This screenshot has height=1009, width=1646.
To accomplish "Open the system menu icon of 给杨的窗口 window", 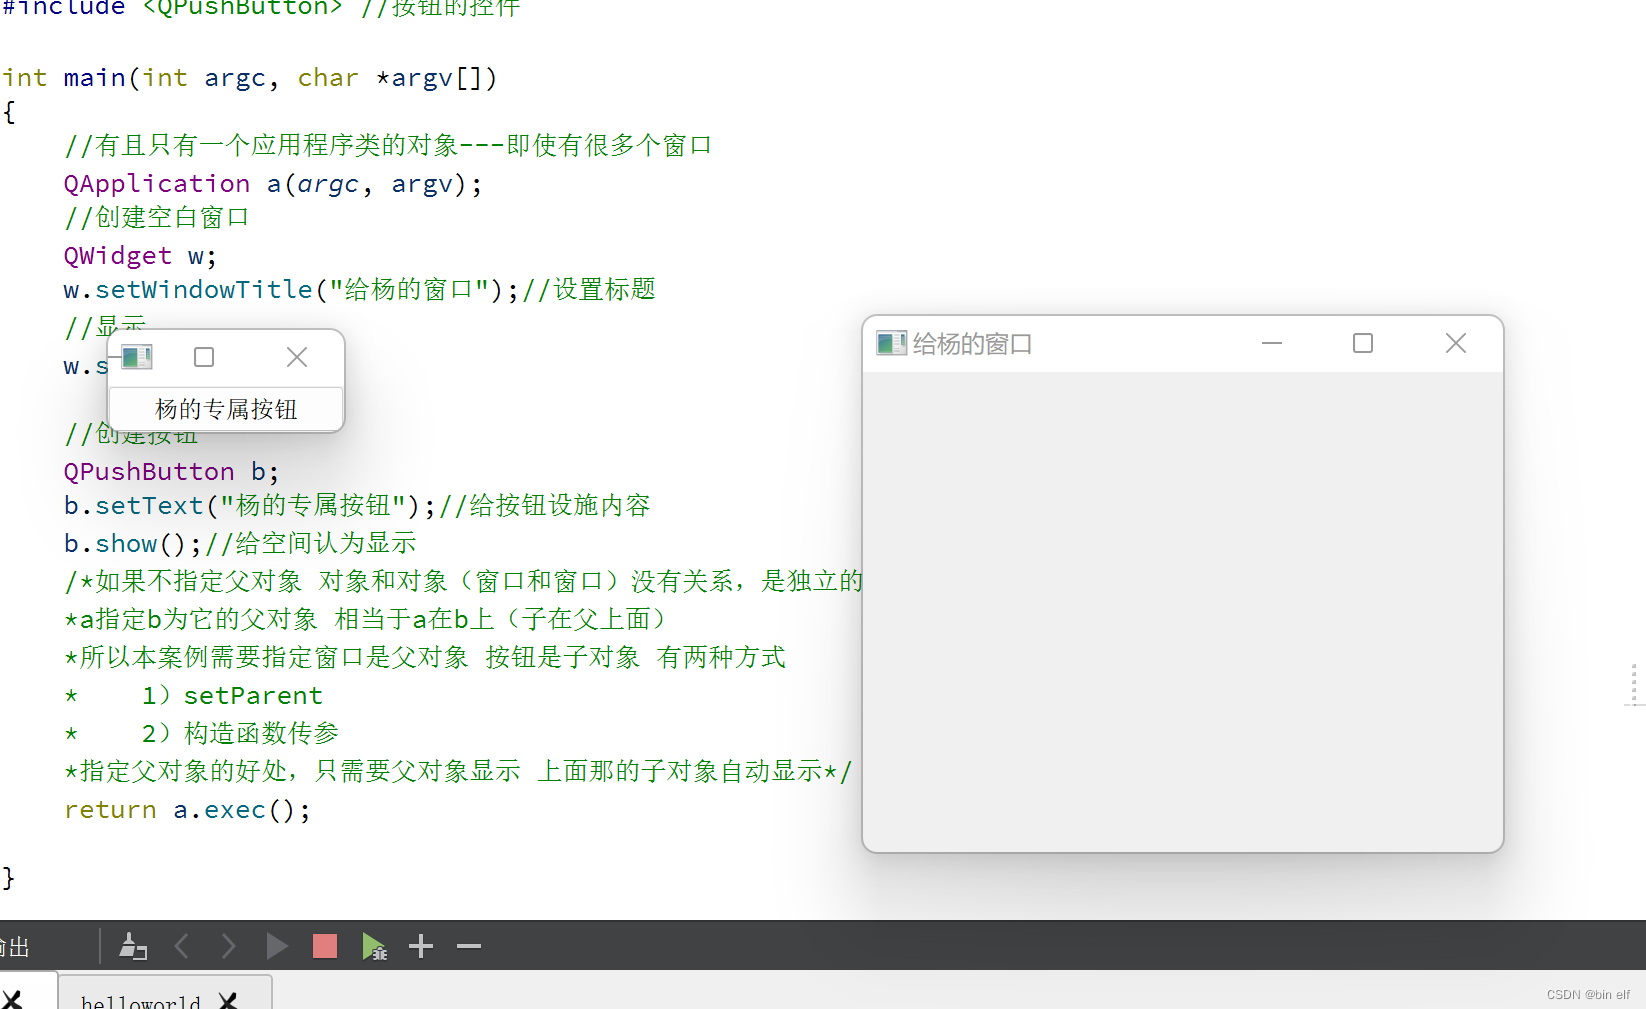I will coord(890,343).
